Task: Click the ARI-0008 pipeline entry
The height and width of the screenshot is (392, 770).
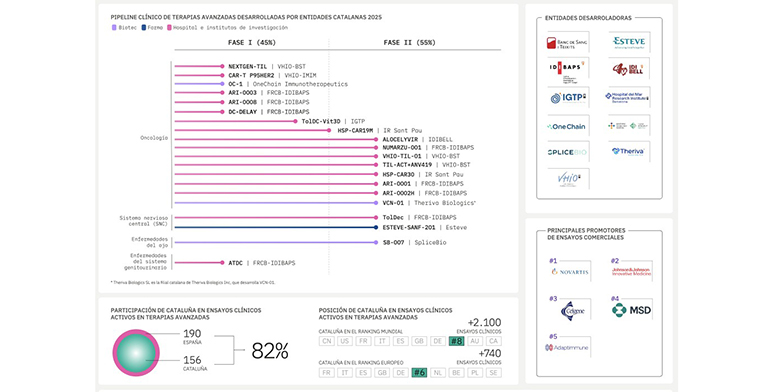Action: pos(269,102)
